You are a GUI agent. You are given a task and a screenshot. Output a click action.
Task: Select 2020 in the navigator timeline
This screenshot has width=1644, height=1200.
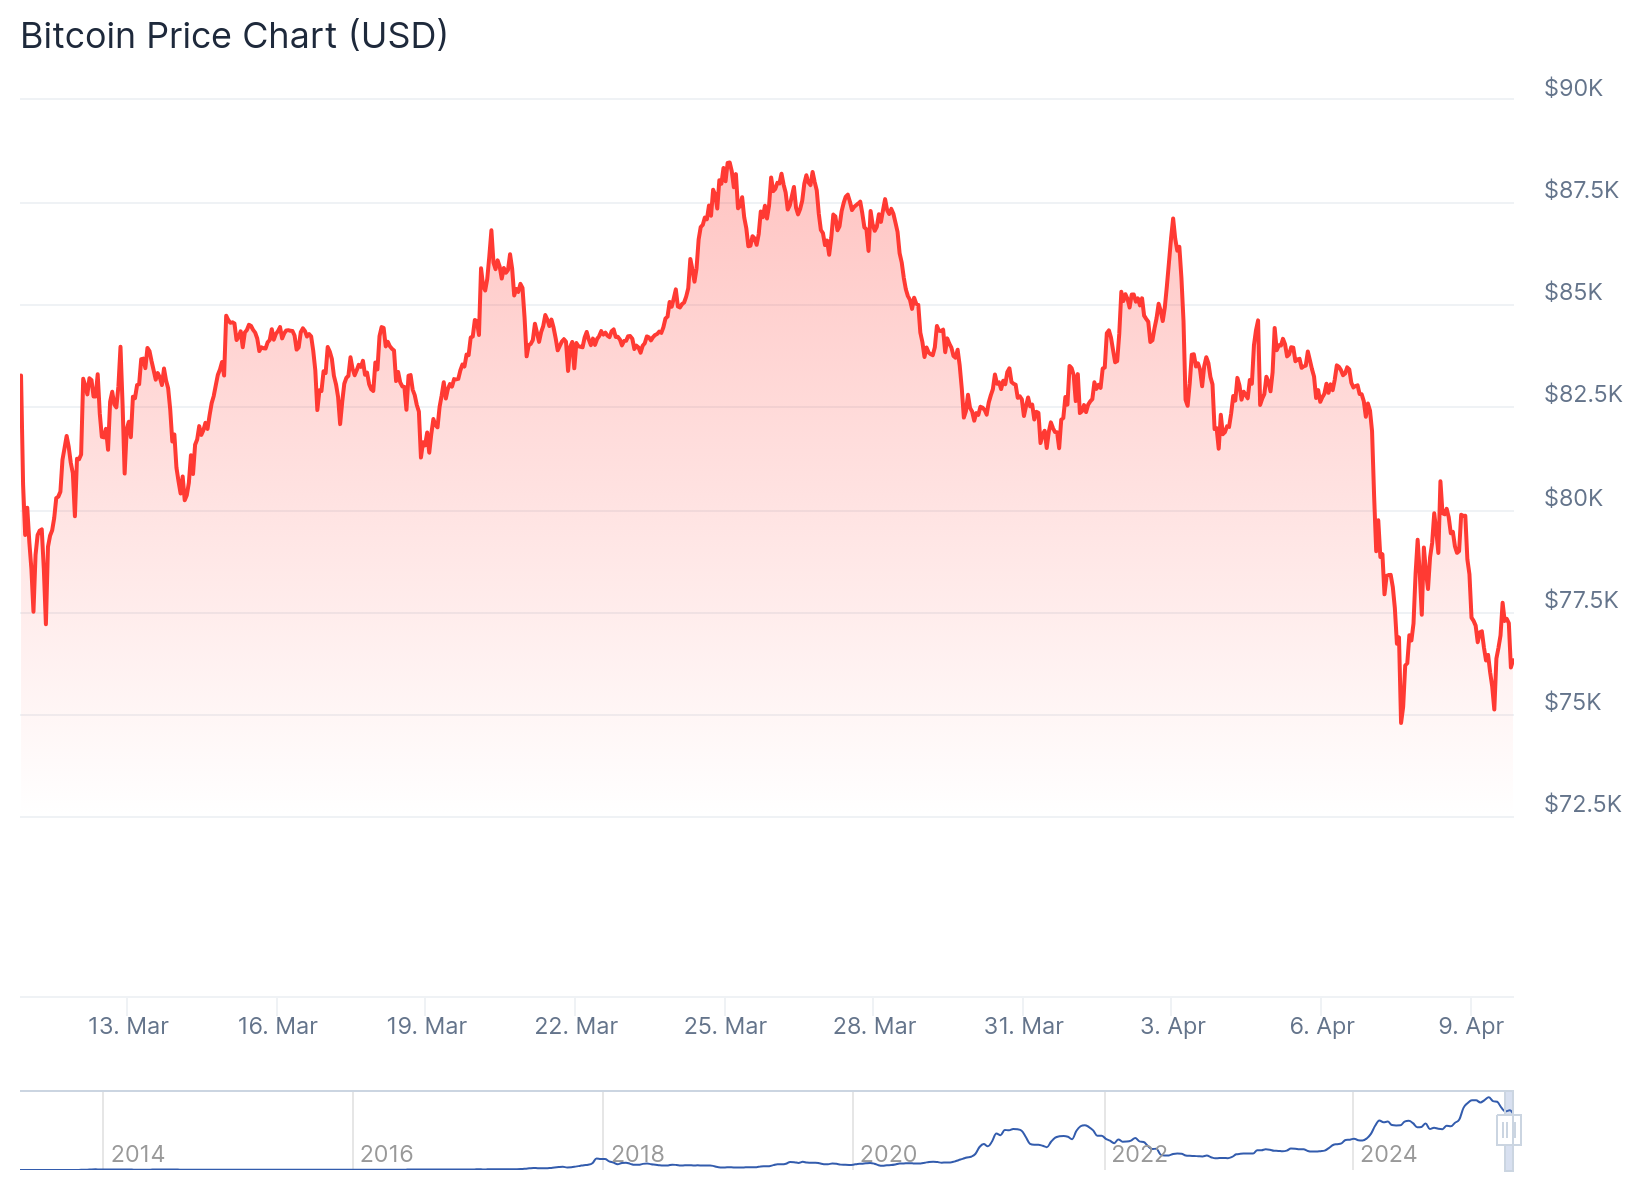[x=888, y=1154]
